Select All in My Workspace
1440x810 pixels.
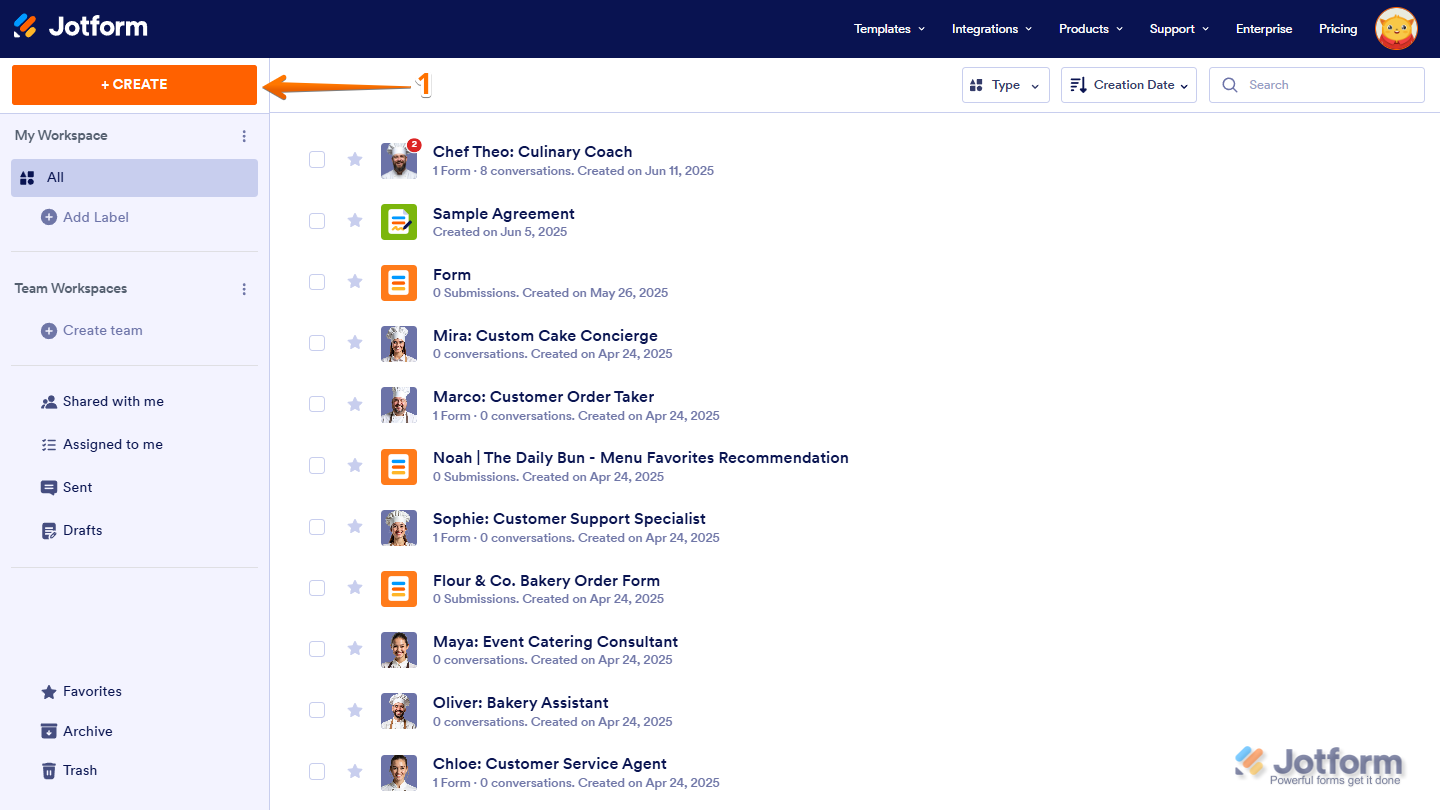(x=134, y=178)
